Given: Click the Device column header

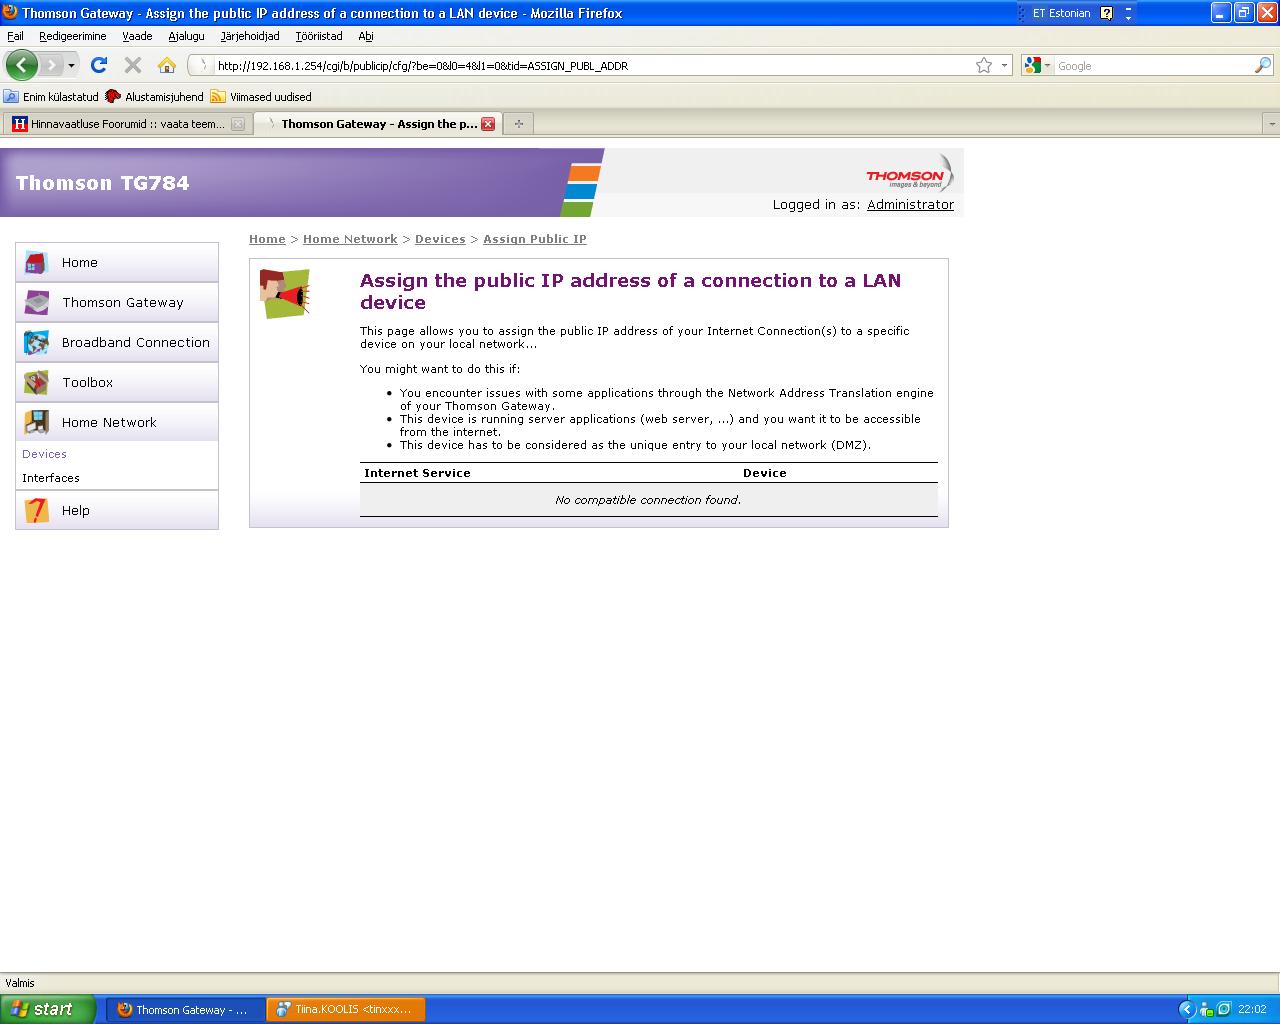Looking at the screenshot, I should click(765, 473).
